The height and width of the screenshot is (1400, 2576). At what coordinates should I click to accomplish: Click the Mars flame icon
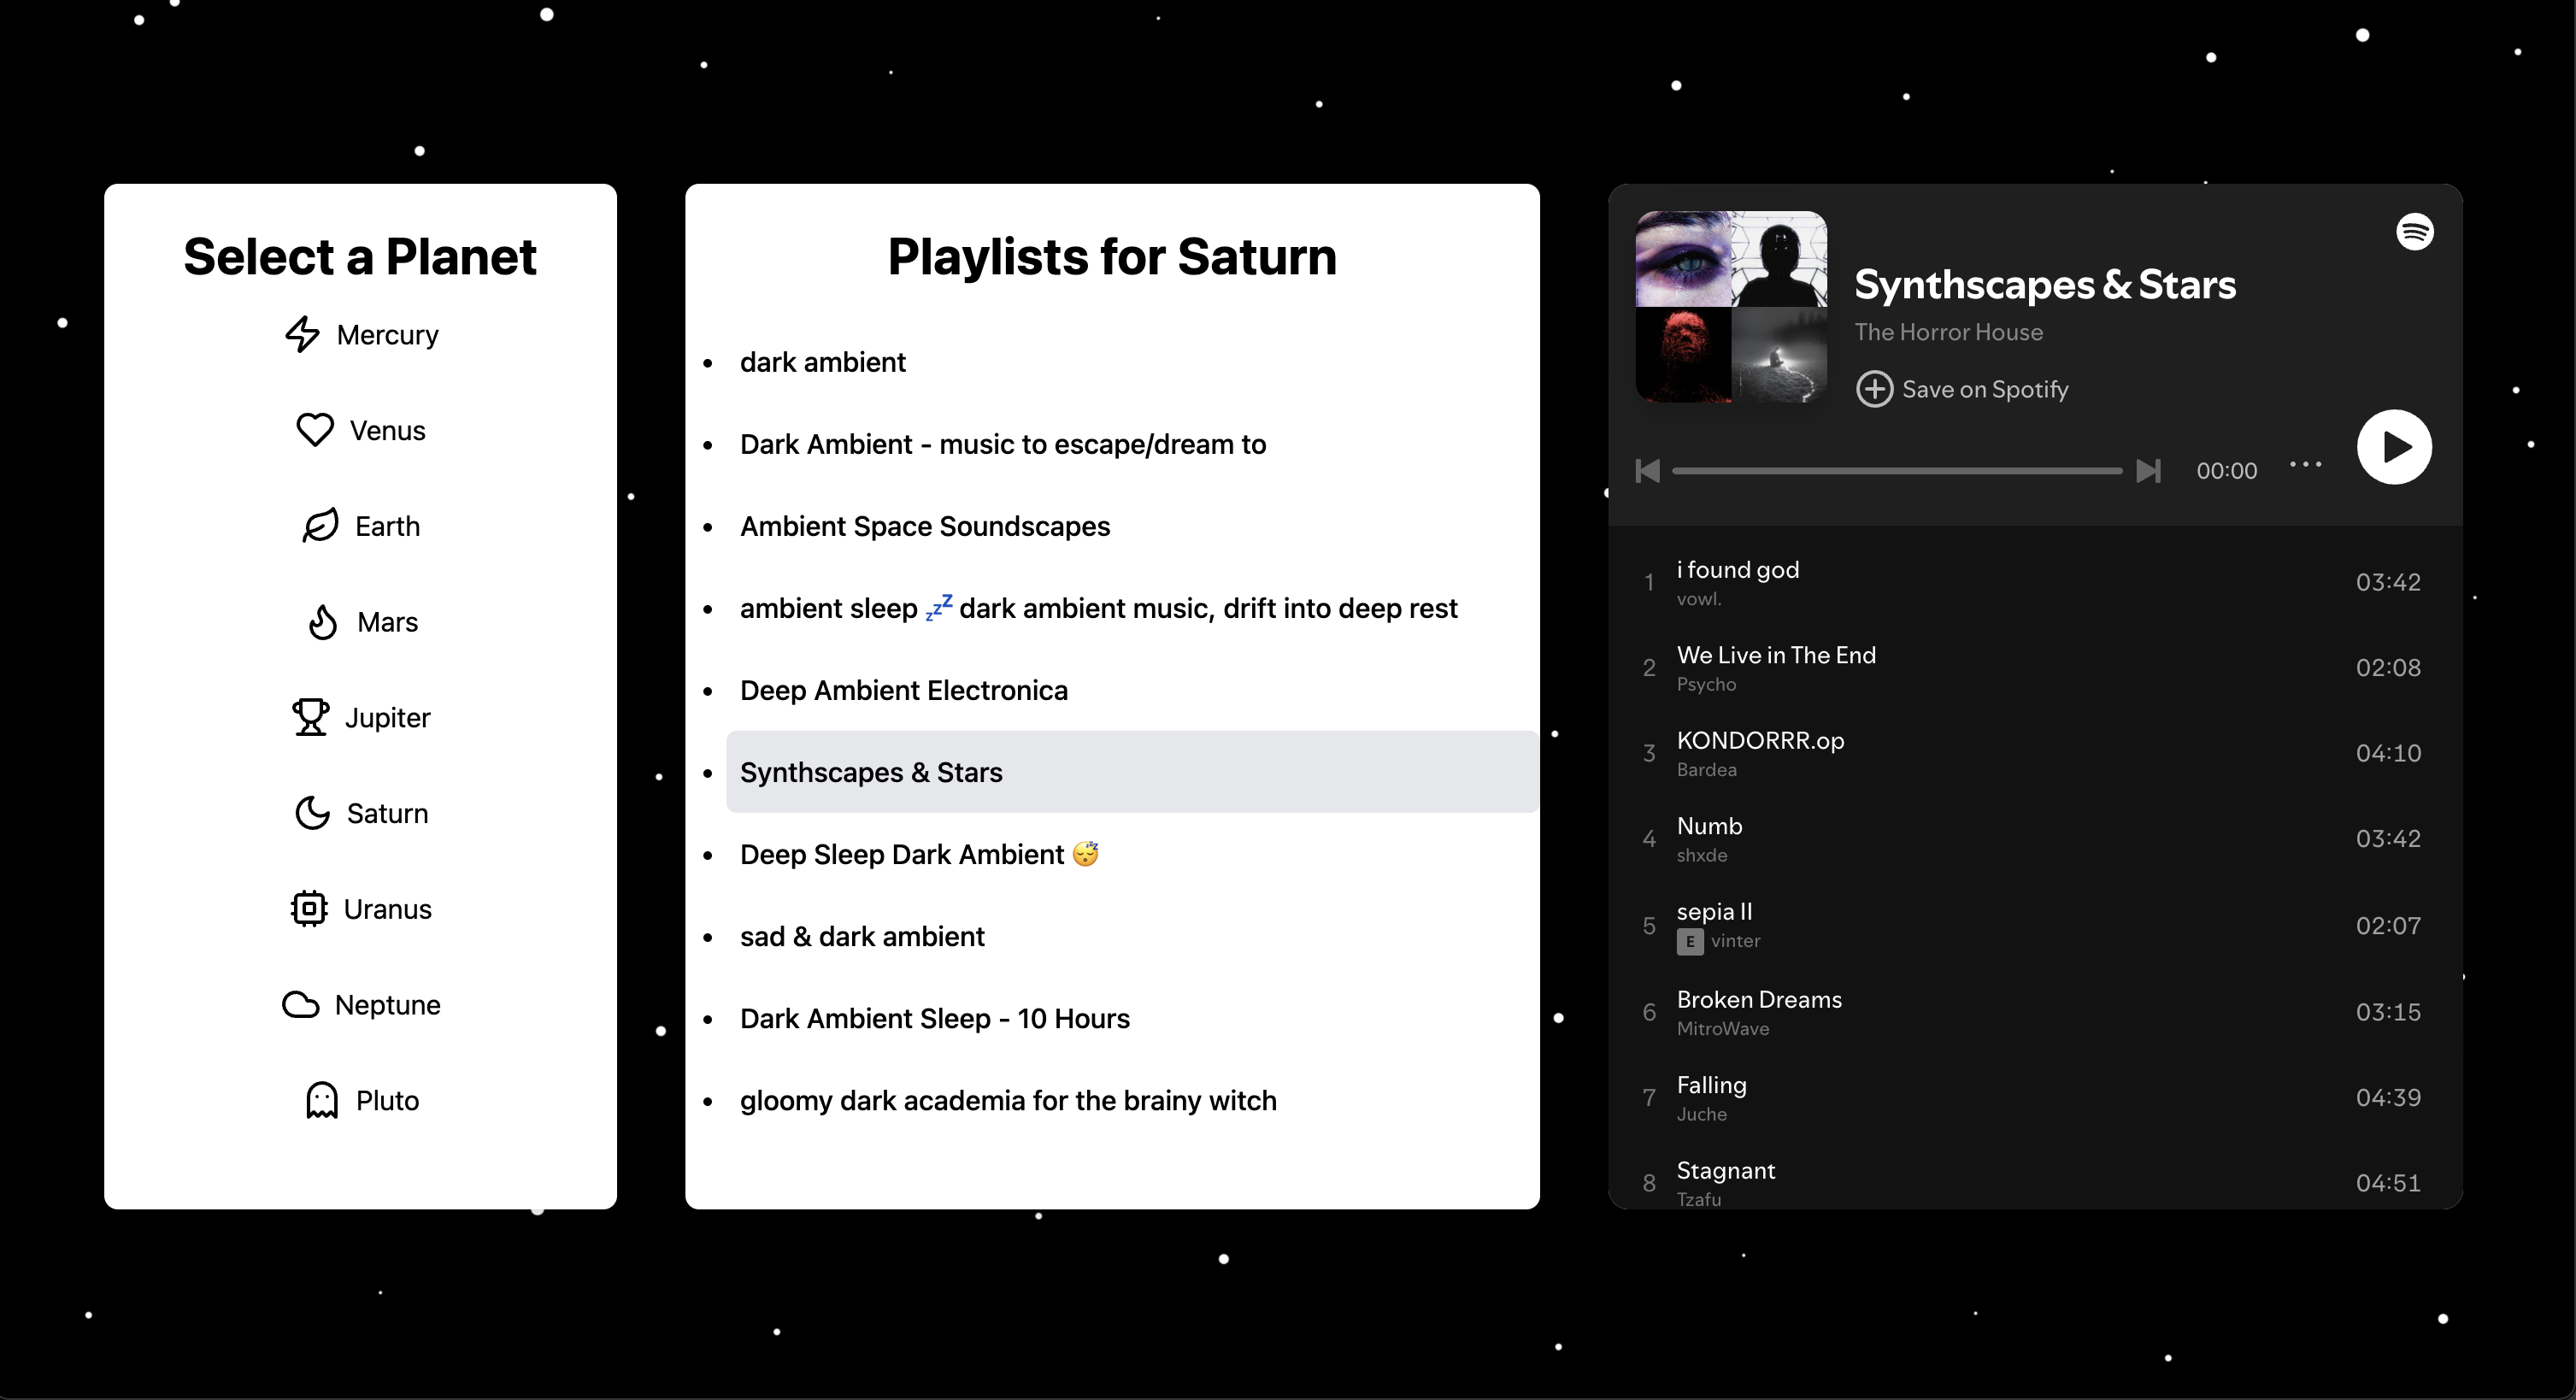(x=322, y=622)
